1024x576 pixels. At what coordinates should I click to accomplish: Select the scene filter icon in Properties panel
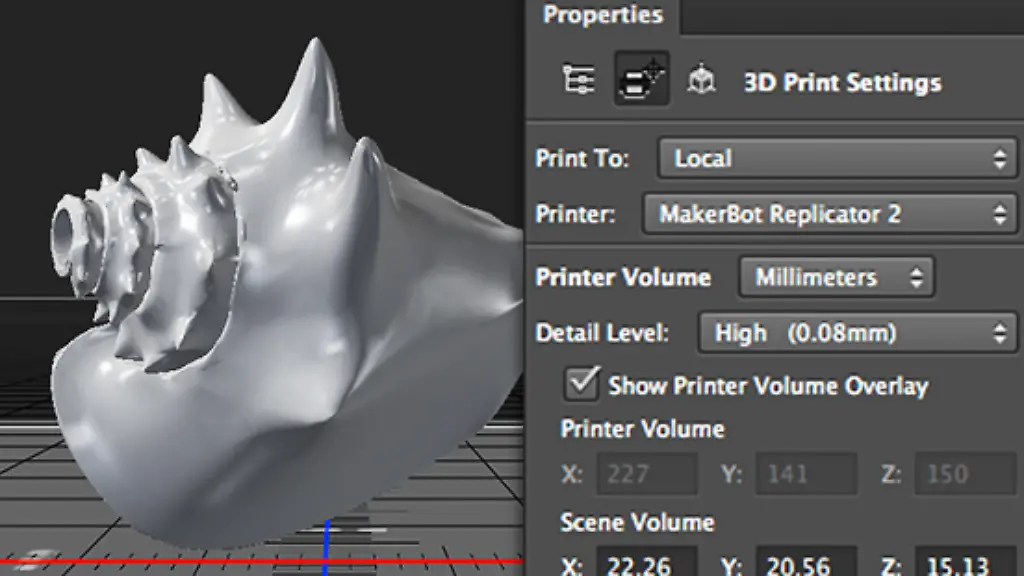pos(577,79)
